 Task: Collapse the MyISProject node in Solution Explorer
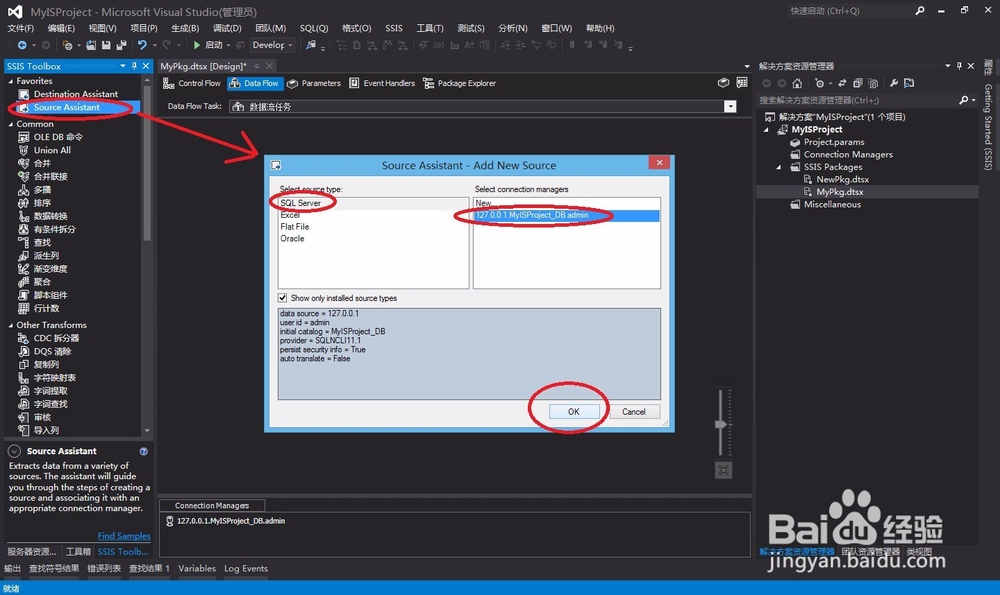[767, 130]
